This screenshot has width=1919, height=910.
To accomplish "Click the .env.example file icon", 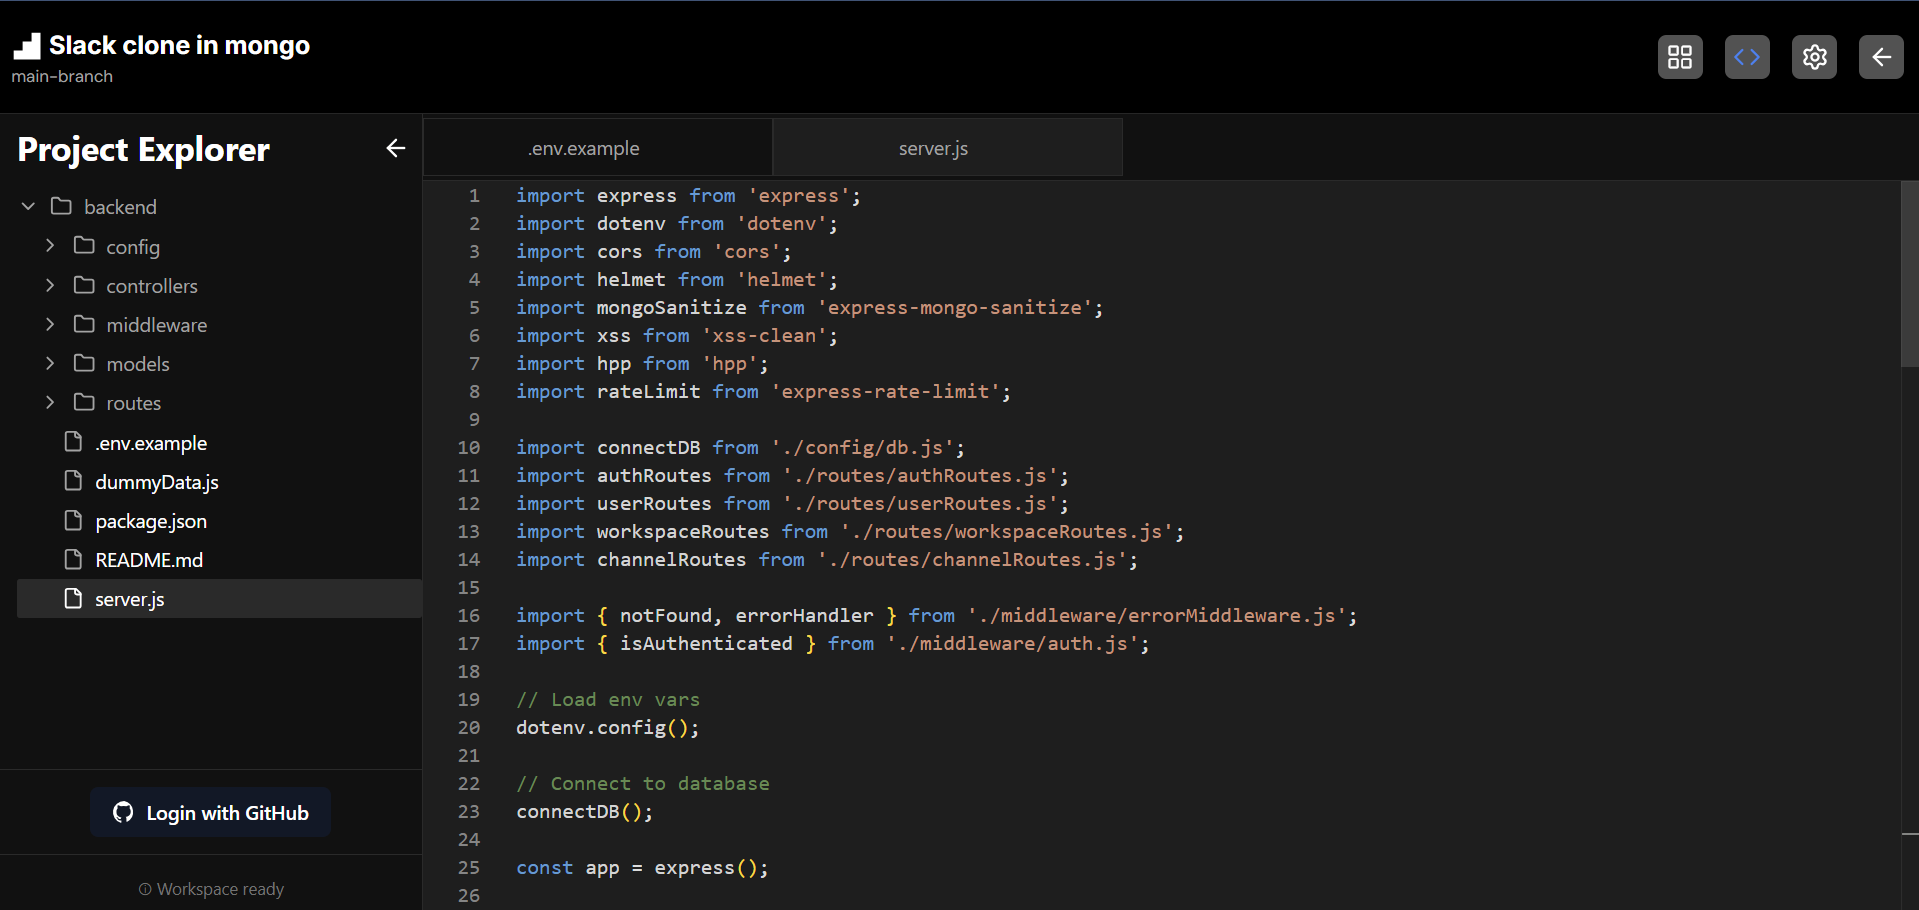I will click(x=73, y=442).
